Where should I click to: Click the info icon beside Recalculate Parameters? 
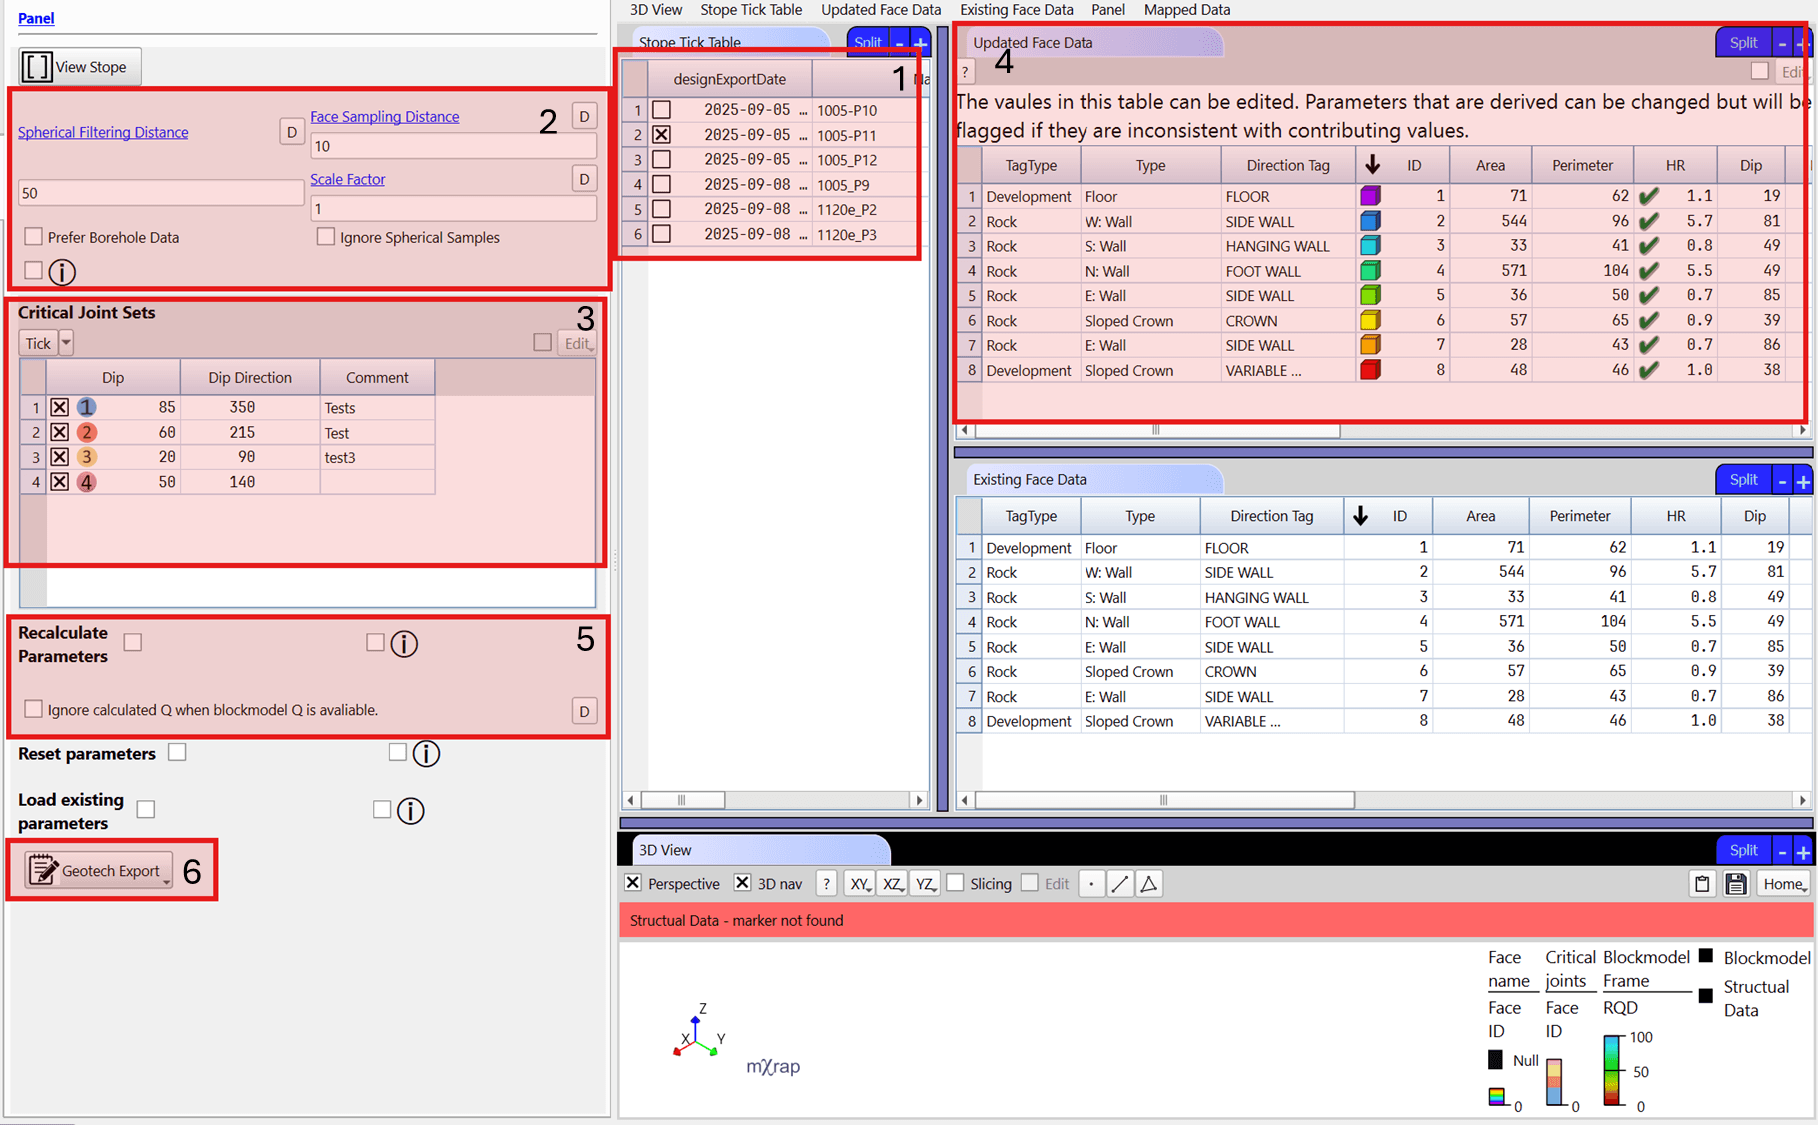click(404, 644)
